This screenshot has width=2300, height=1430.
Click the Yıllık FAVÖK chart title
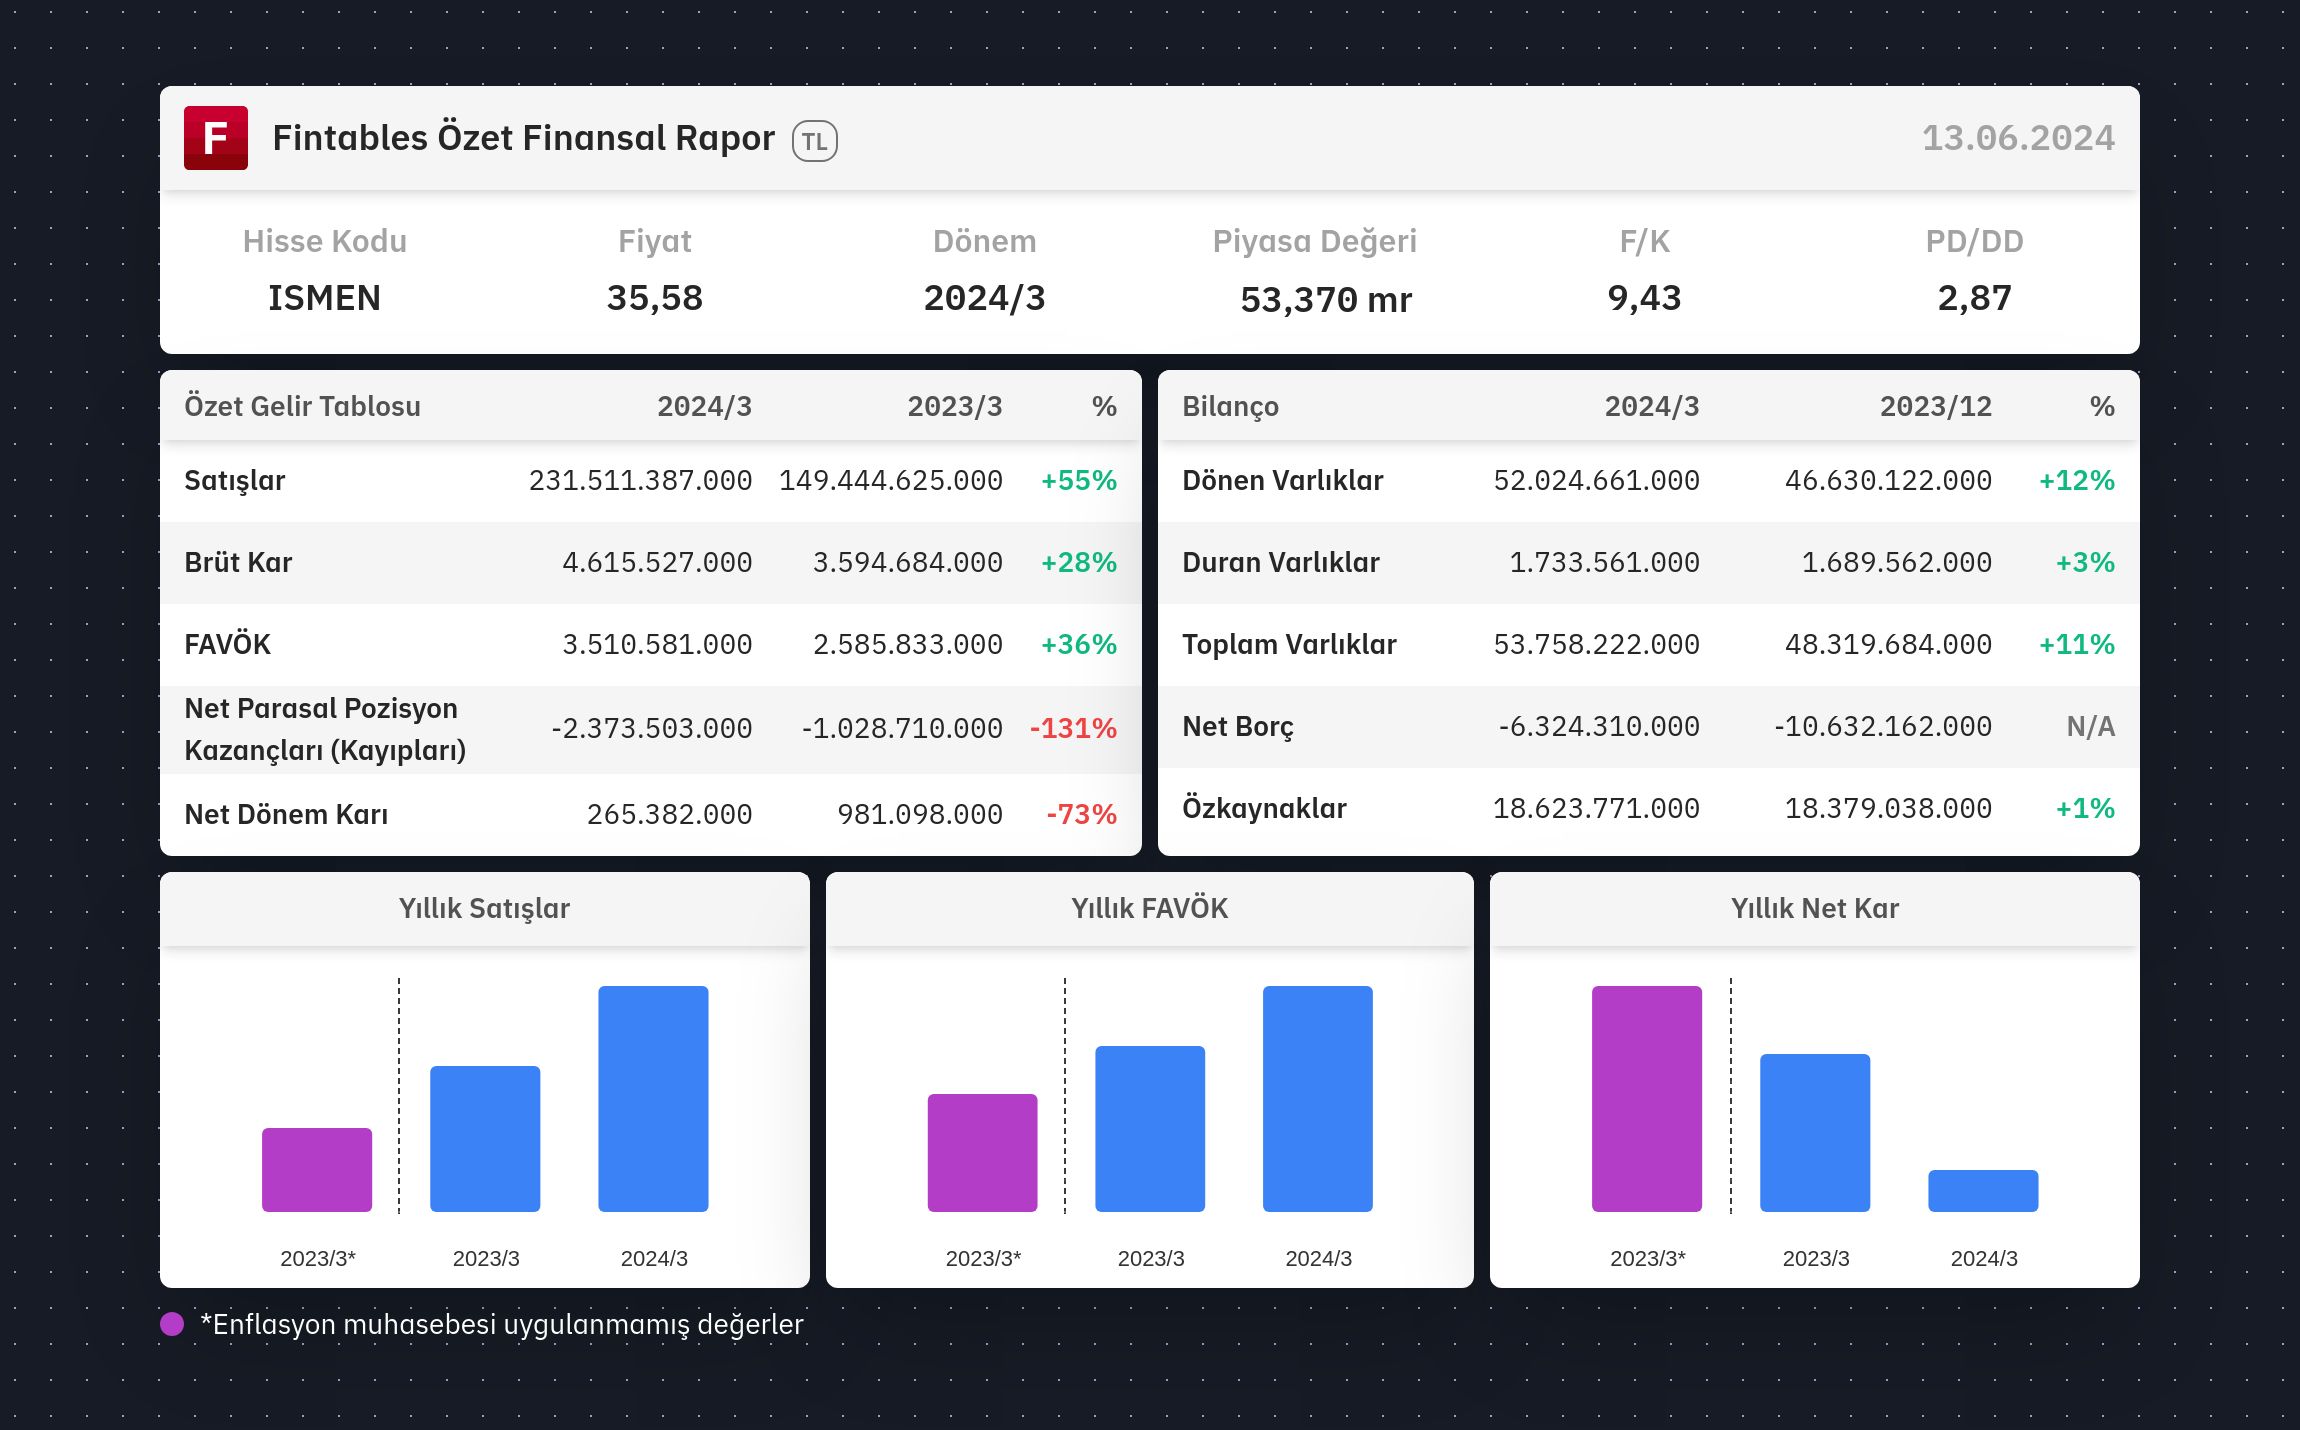coord(1150,908)
